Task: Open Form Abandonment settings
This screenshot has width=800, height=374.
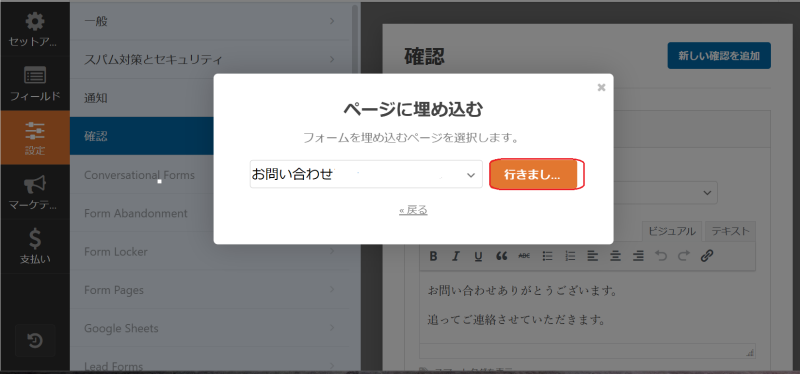Action: 142,213
